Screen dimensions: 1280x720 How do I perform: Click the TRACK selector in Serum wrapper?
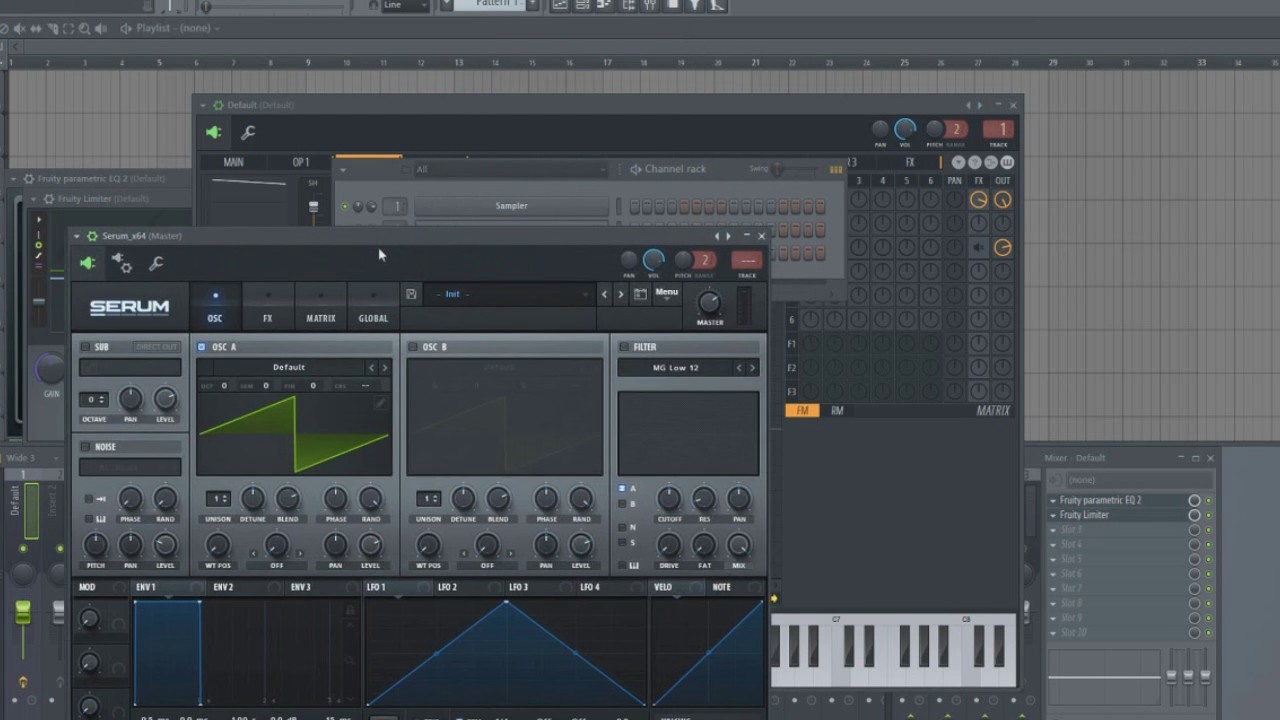[746, 260]
